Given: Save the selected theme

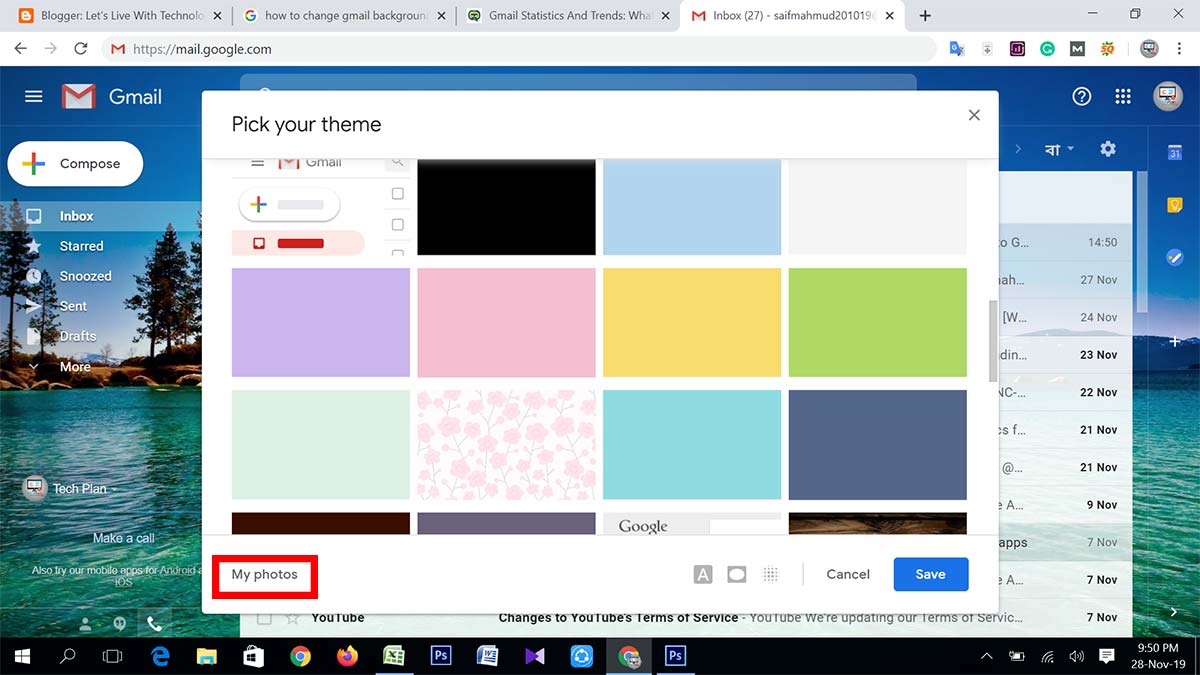Looking at the screenshot, I should pyautogui.click(x=930, y=574).
